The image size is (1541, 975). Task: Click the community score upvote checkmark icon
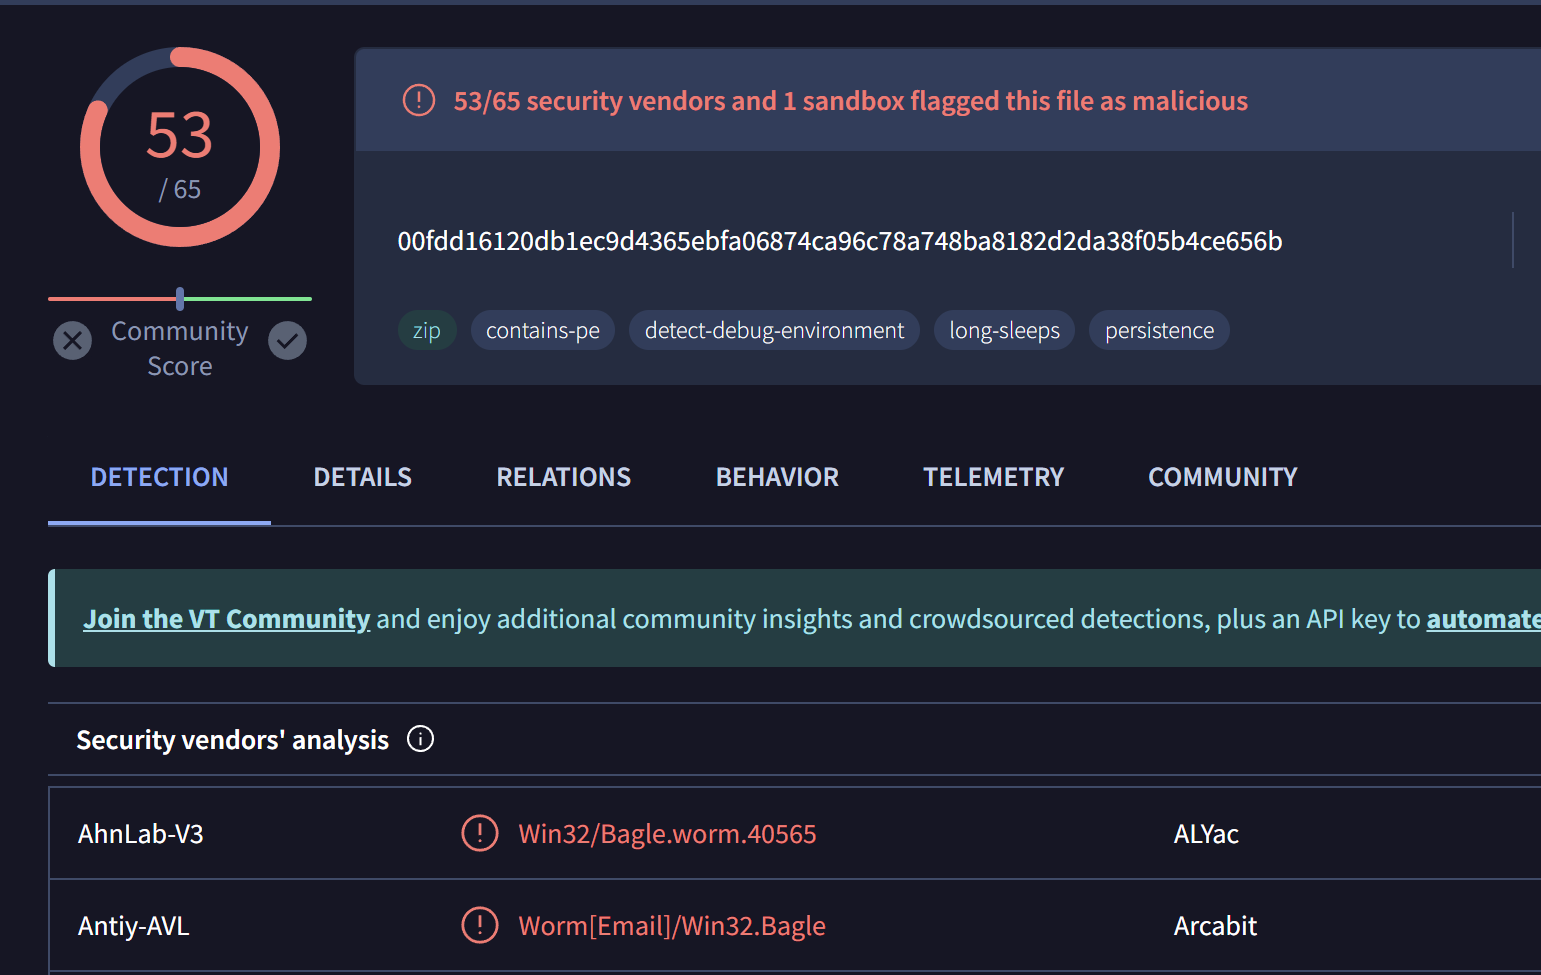[287, 341]
